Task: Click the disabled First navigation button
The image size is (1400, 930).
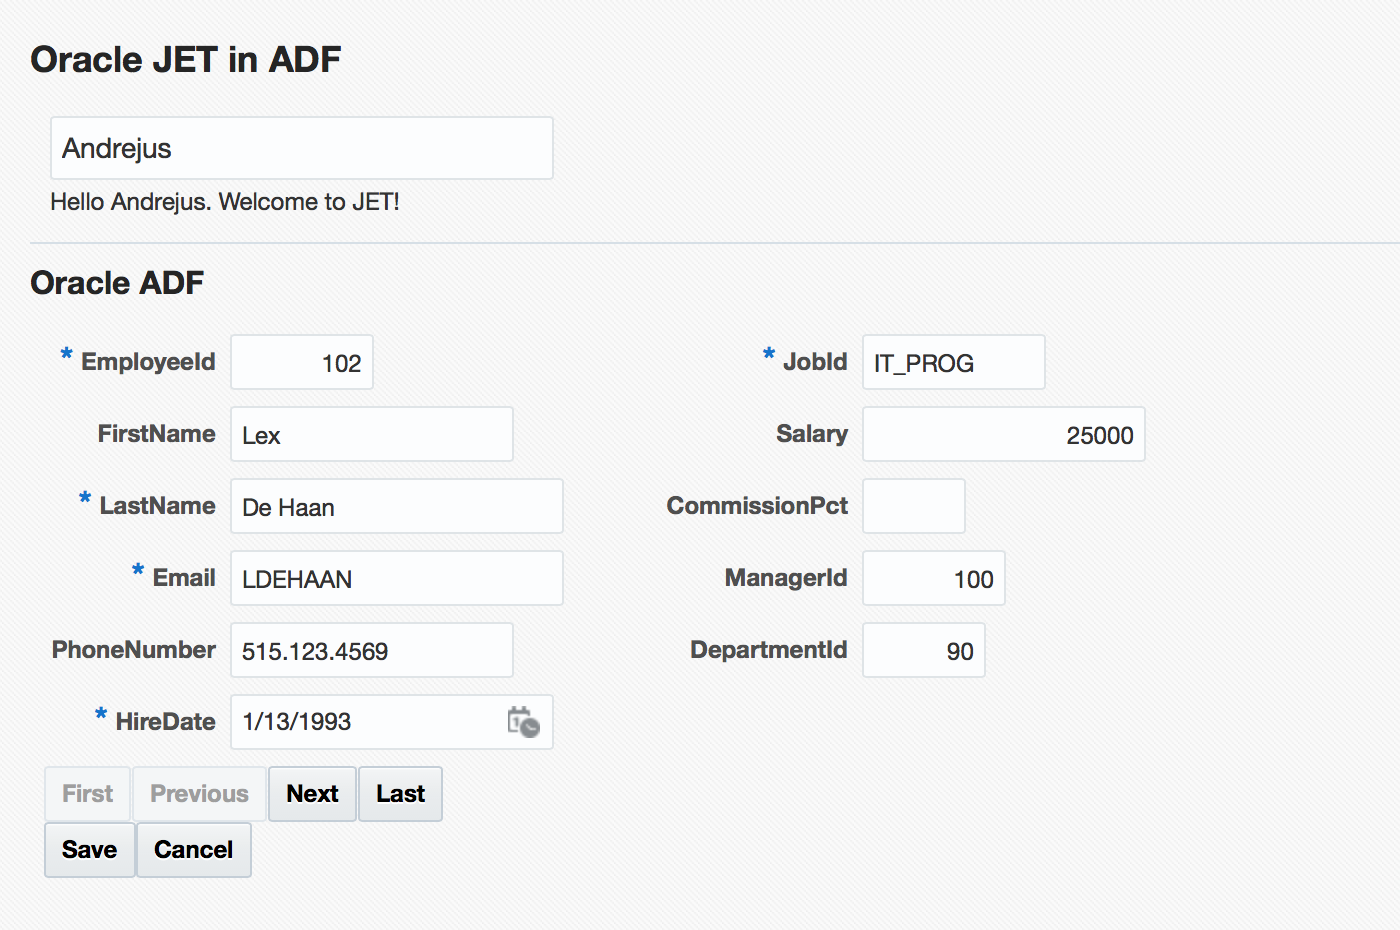Action: pos(87,793)
